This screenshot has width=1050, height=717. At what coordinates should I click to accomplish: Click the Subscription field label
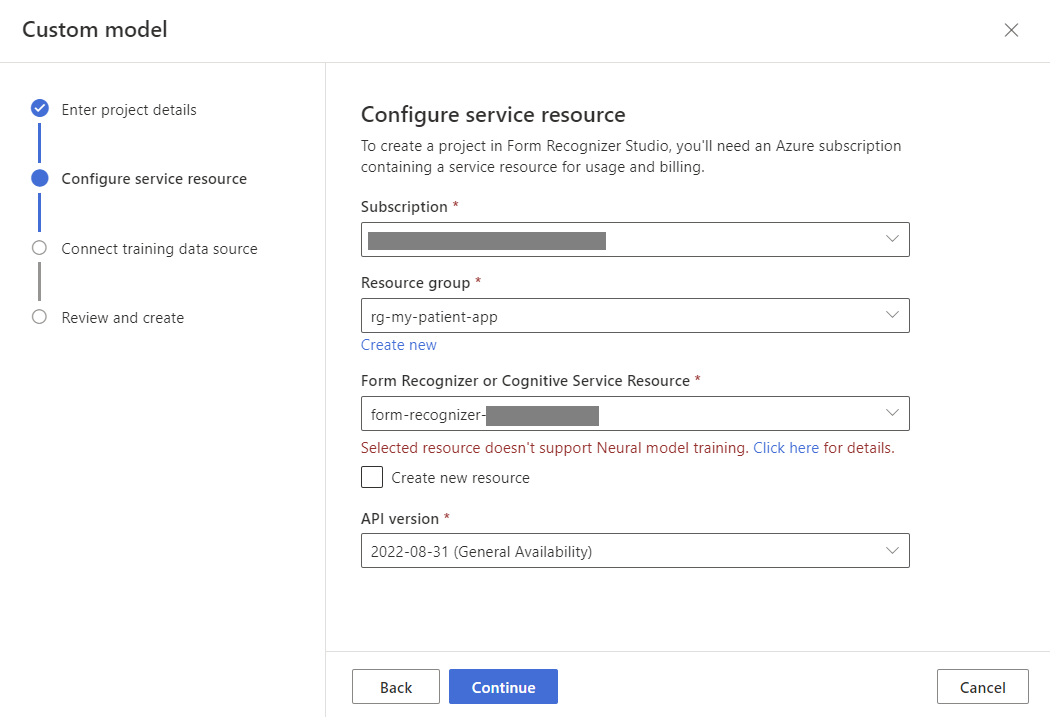(x=404, y=207)
